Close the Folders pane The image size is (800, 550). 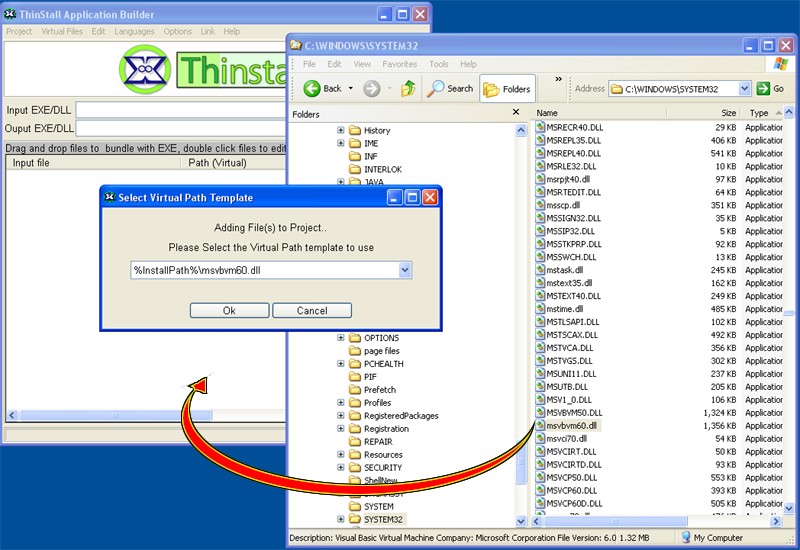pyautogui.click(x=516, y=112)
